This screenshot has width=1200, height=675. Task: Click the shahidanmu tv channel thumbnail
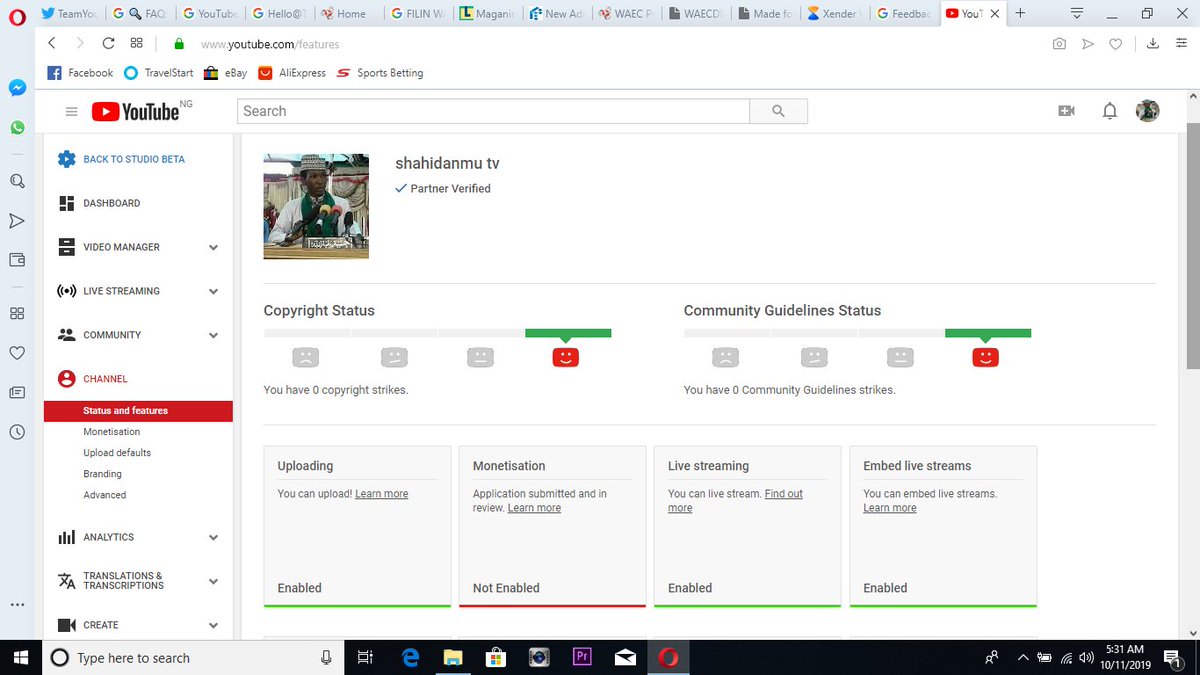(316, 206)
